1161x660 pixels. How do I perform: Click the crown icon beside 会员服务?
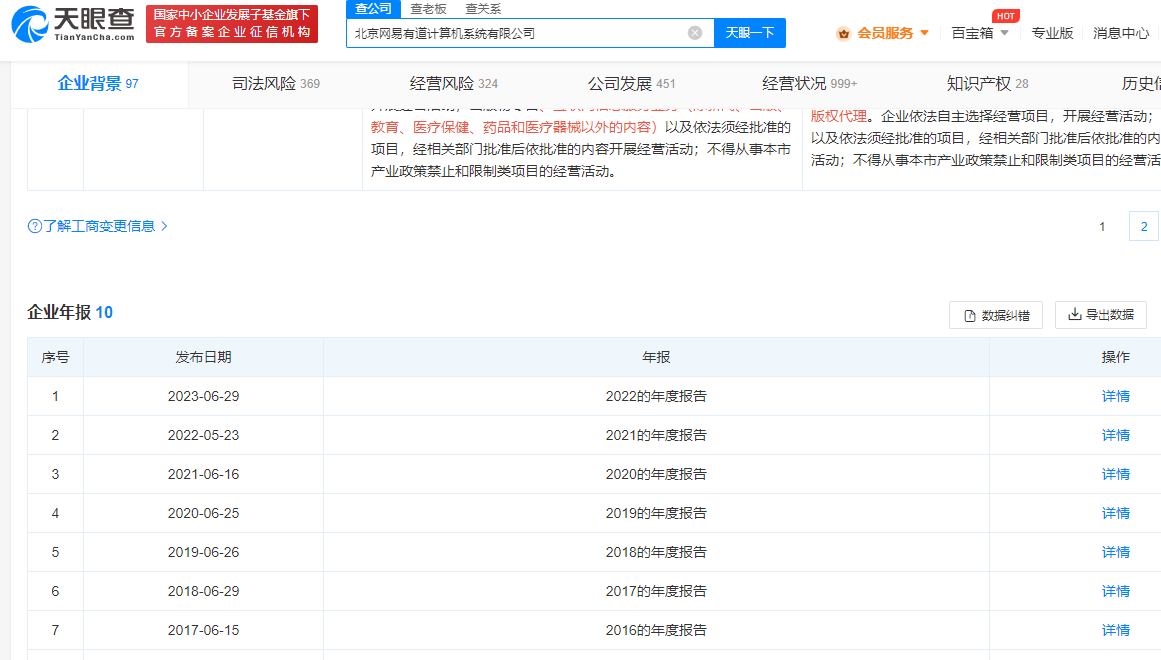coord(843,33)
